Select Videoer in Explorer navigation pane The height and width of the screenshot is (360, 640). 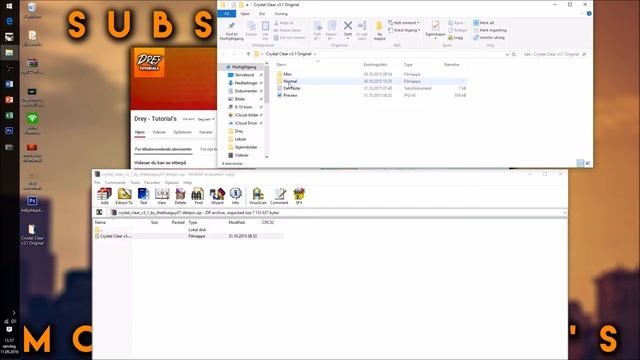pyautogui.click(x=241, y=155)
